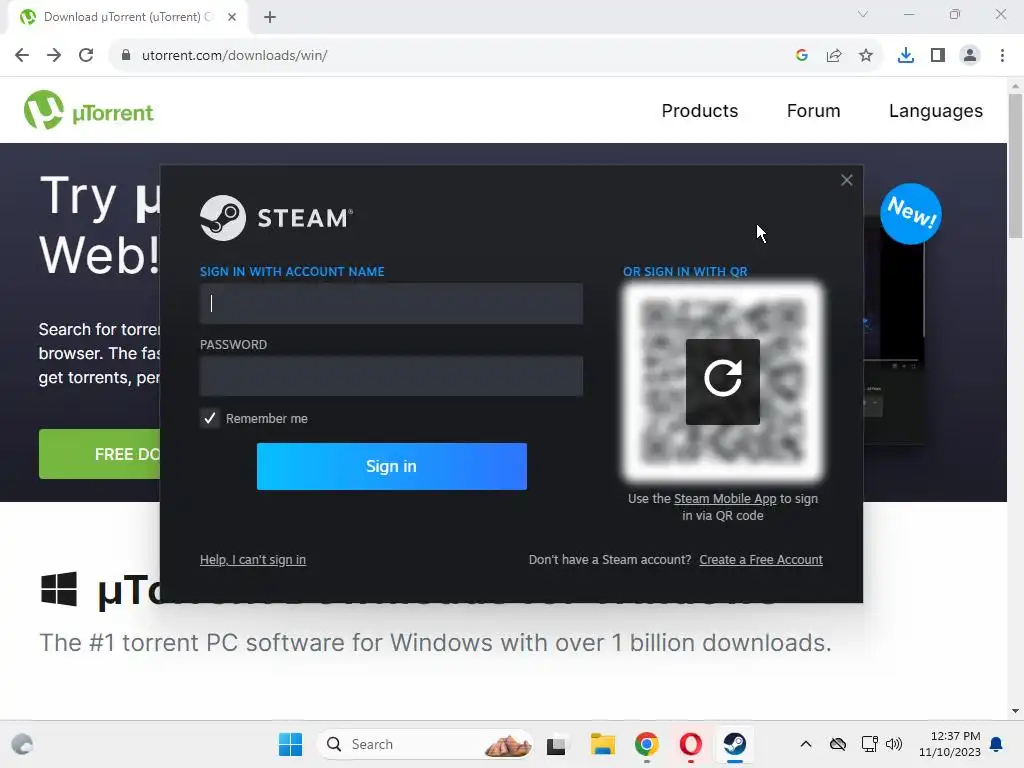Click the blue New! badge
The width and height of the screenshot is (1024, 768).
[x=910, y=214]
